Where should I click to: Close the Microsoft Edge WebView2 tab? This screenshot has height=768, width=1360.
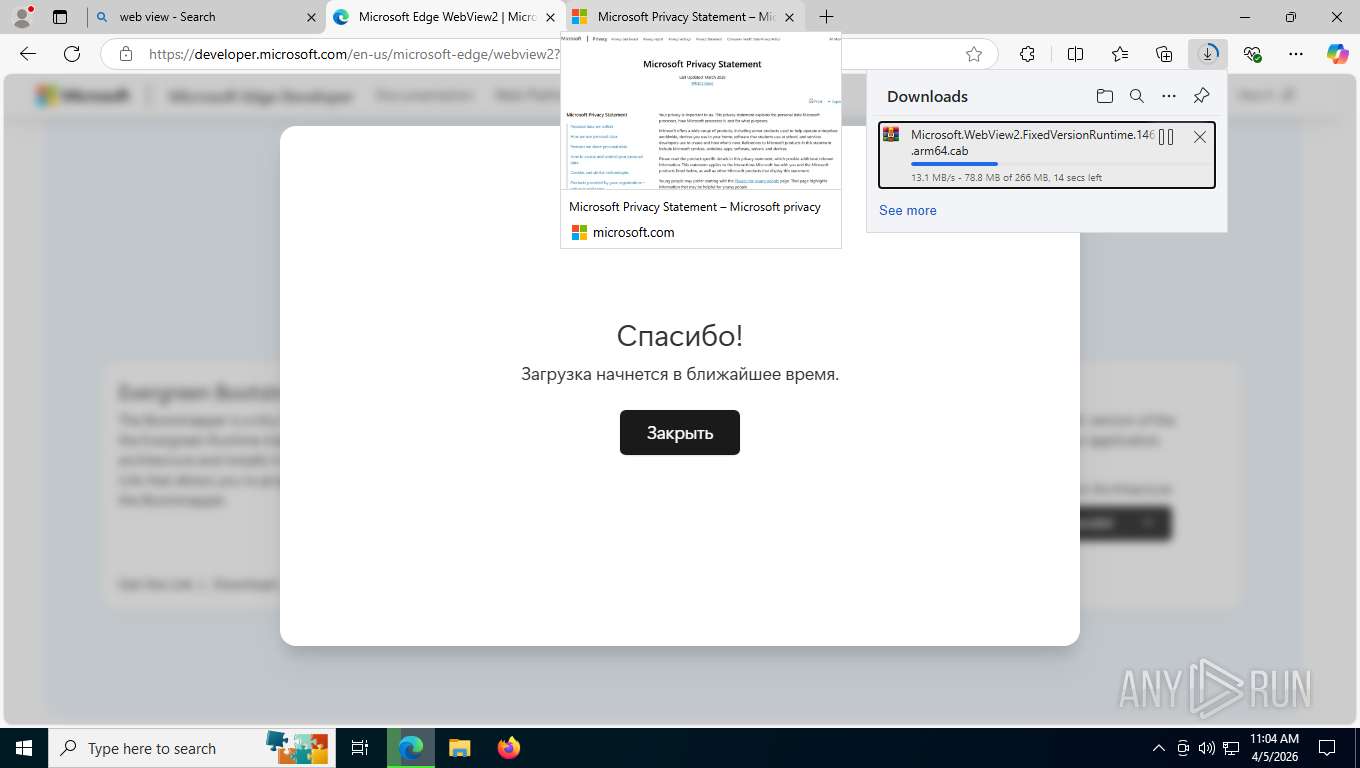click(x=550, y=17)
